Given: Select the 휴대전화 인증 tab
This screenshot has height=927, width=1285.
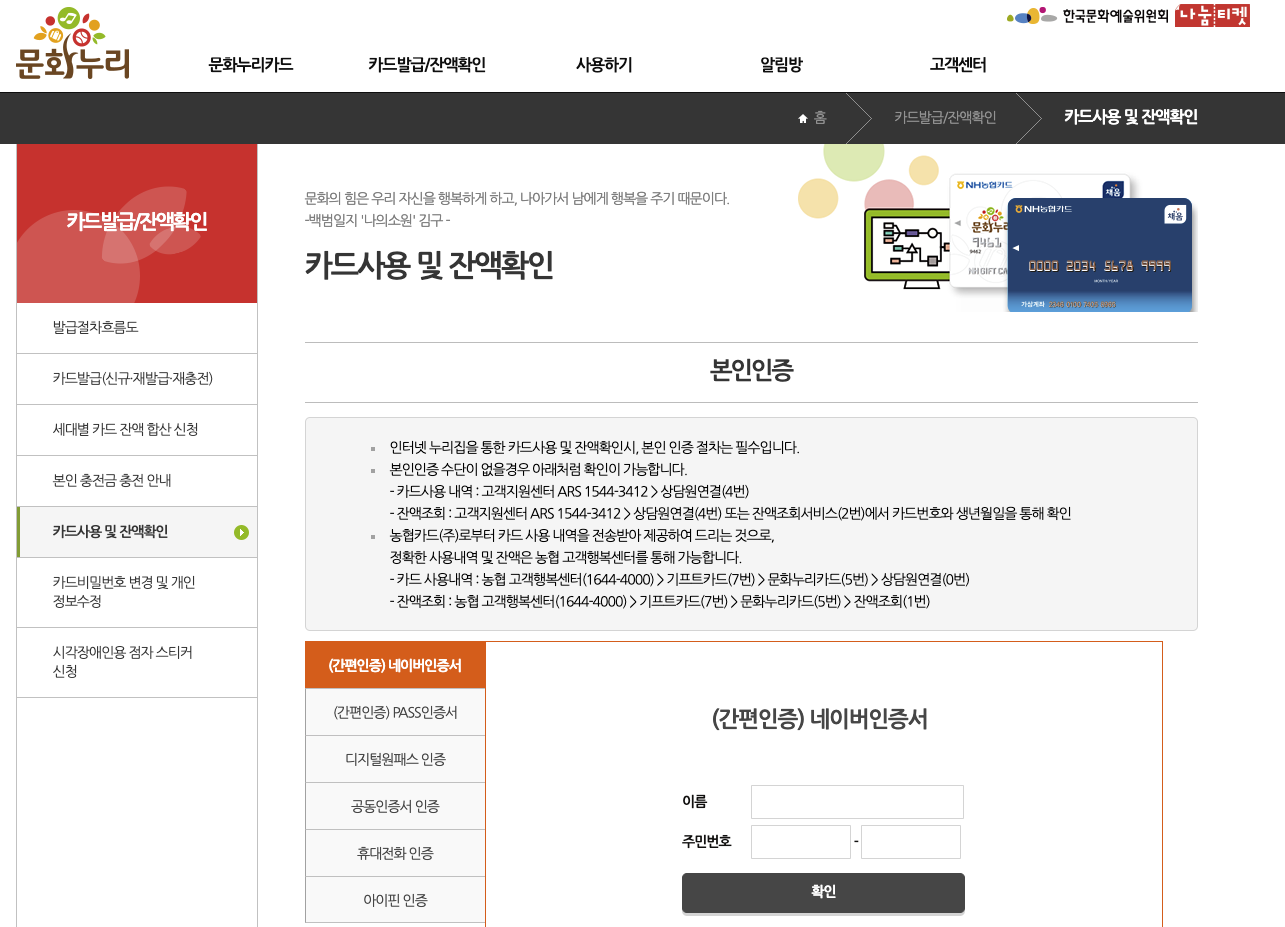Looking at the screenshot, I should click(394, 852).
